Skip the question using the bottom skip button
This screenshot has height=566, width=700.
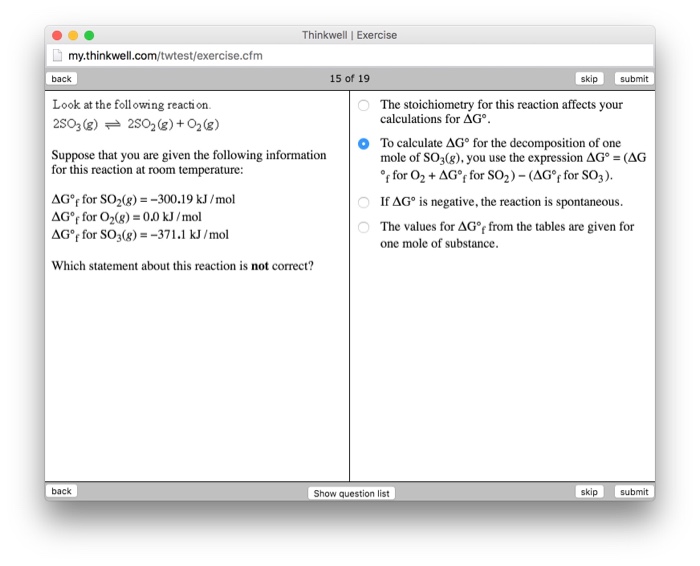[x=589, y=492]
